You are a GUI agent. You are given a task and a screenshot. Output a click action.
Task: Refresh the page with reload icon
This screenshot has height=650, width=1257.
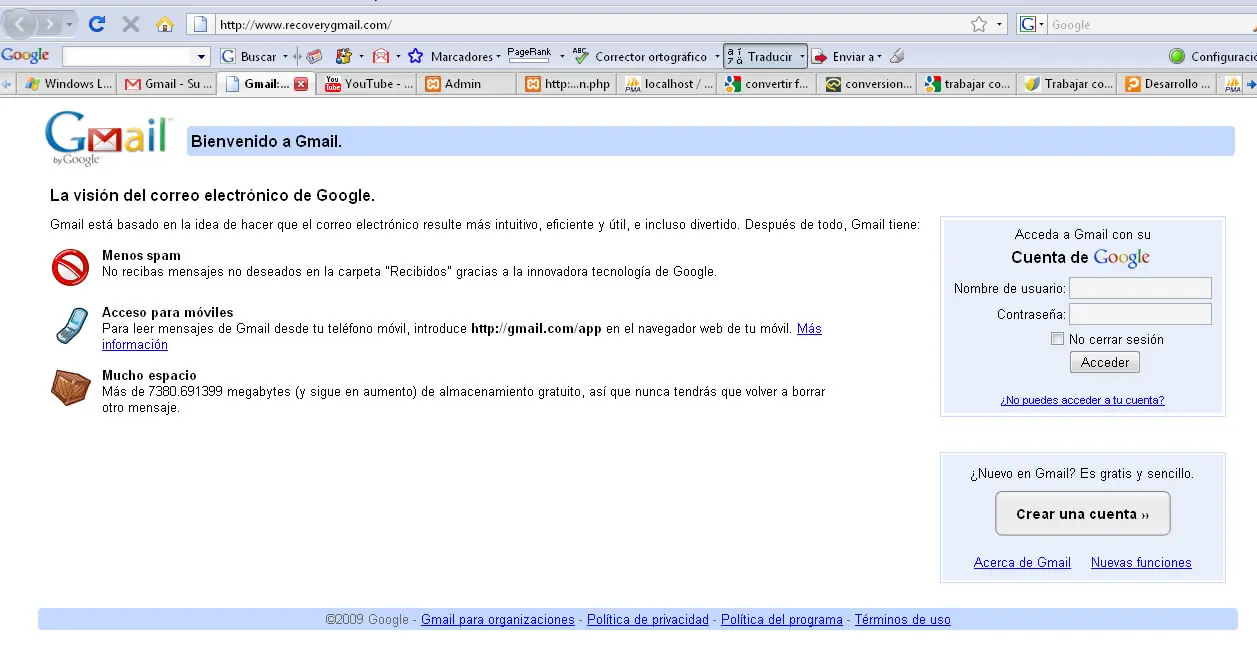[96, 22]
